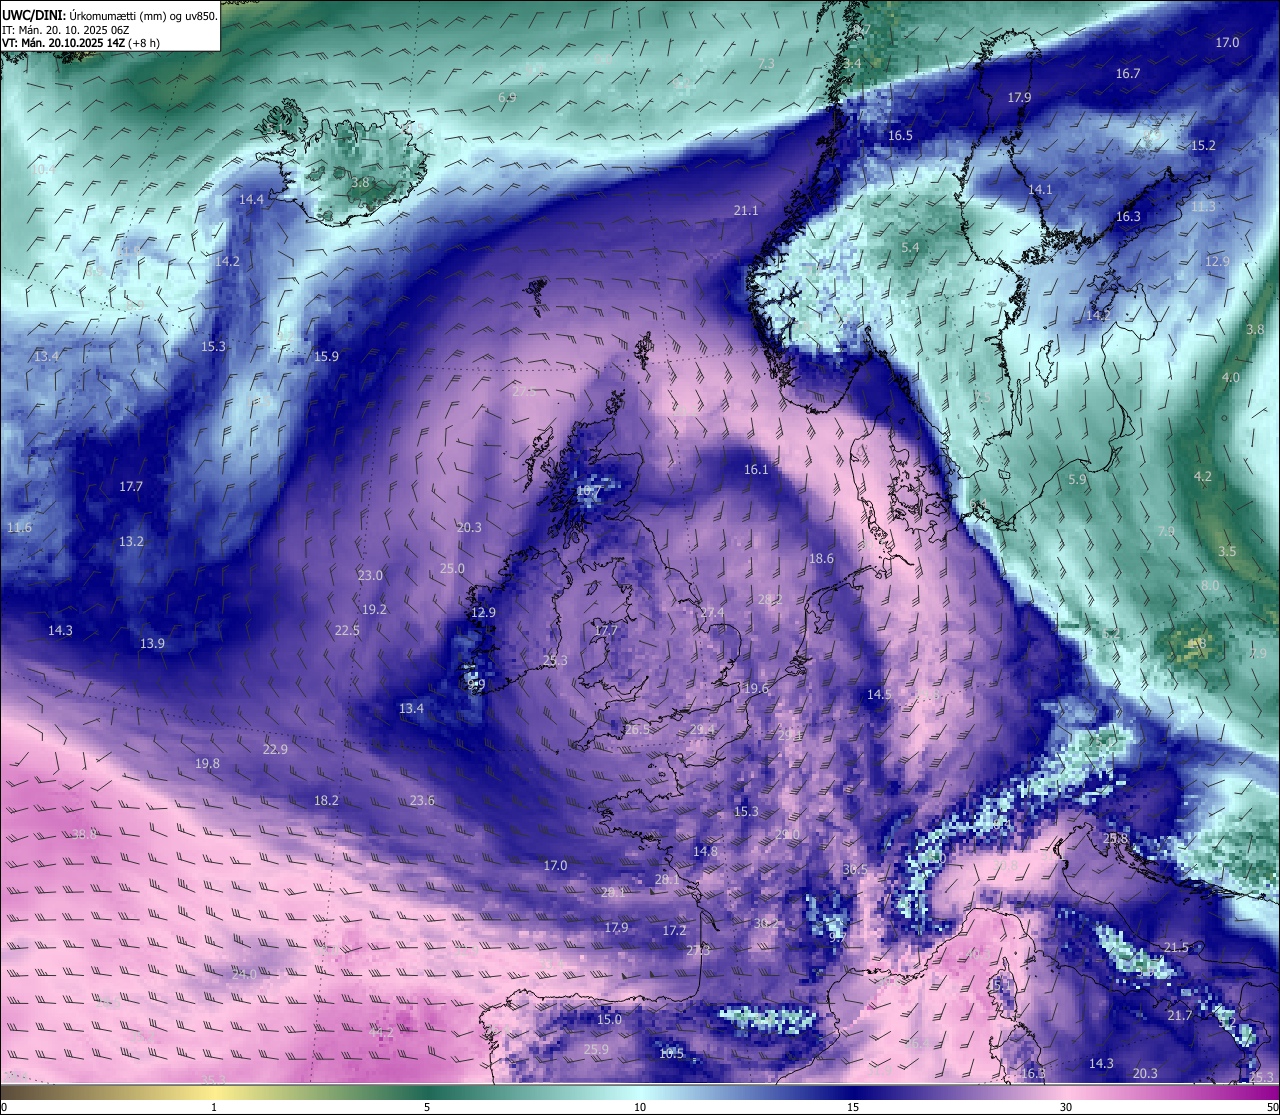This screenshot has height=1115, width=1280.
Task: Click the 25.8 value near the Adriatic
Action: click(1115, 838)
